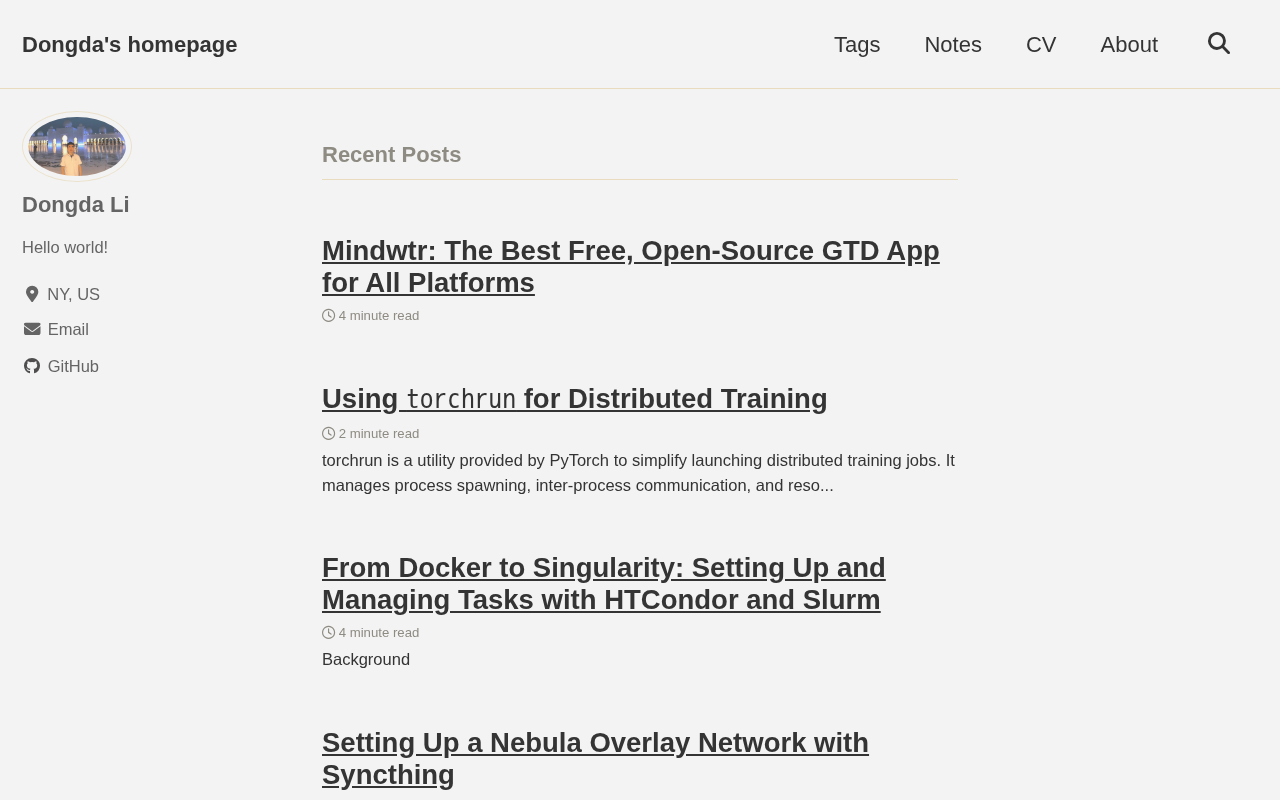Click clock icon under torchrun post
The image size is (1280, 800).
(x=328, y=433)
